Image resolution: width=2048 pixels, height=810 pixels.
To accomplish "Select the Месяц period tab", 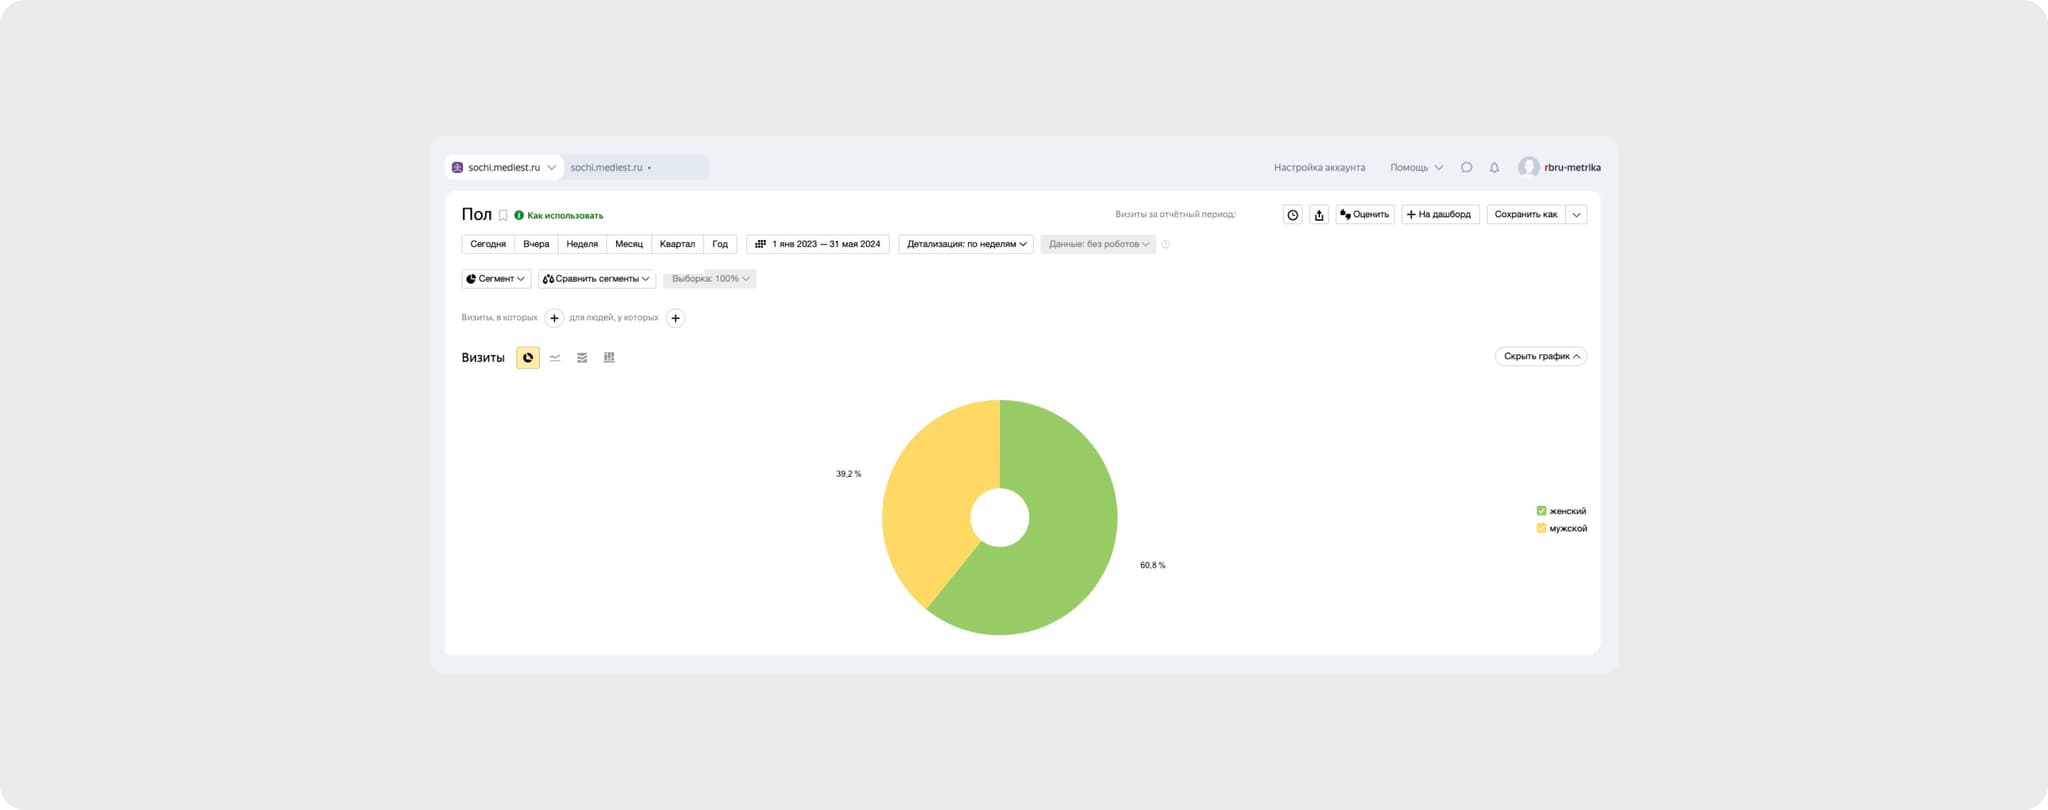I will [629, 244].
